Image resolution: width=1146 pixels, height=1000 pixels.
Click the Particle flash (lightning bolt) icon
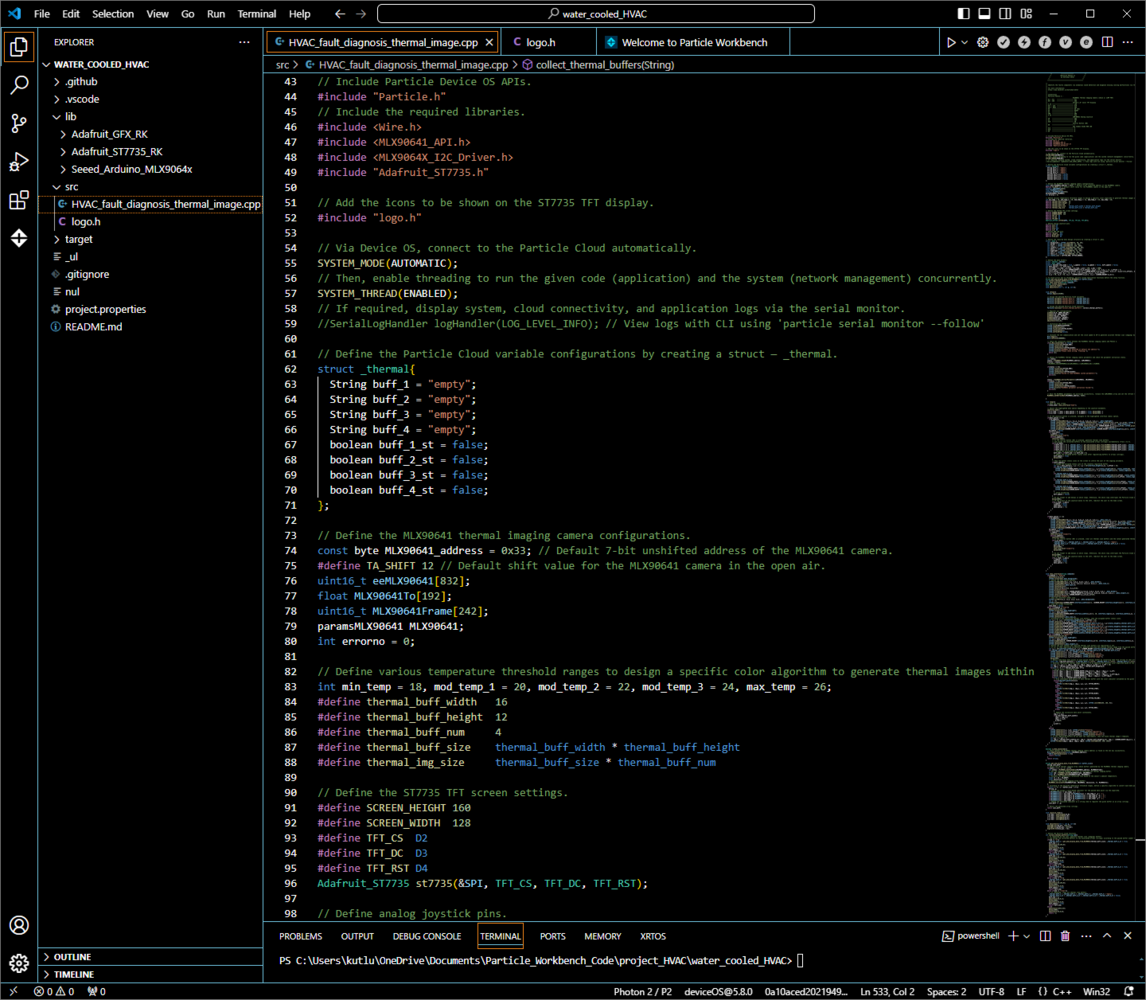tap(1024, 42)
